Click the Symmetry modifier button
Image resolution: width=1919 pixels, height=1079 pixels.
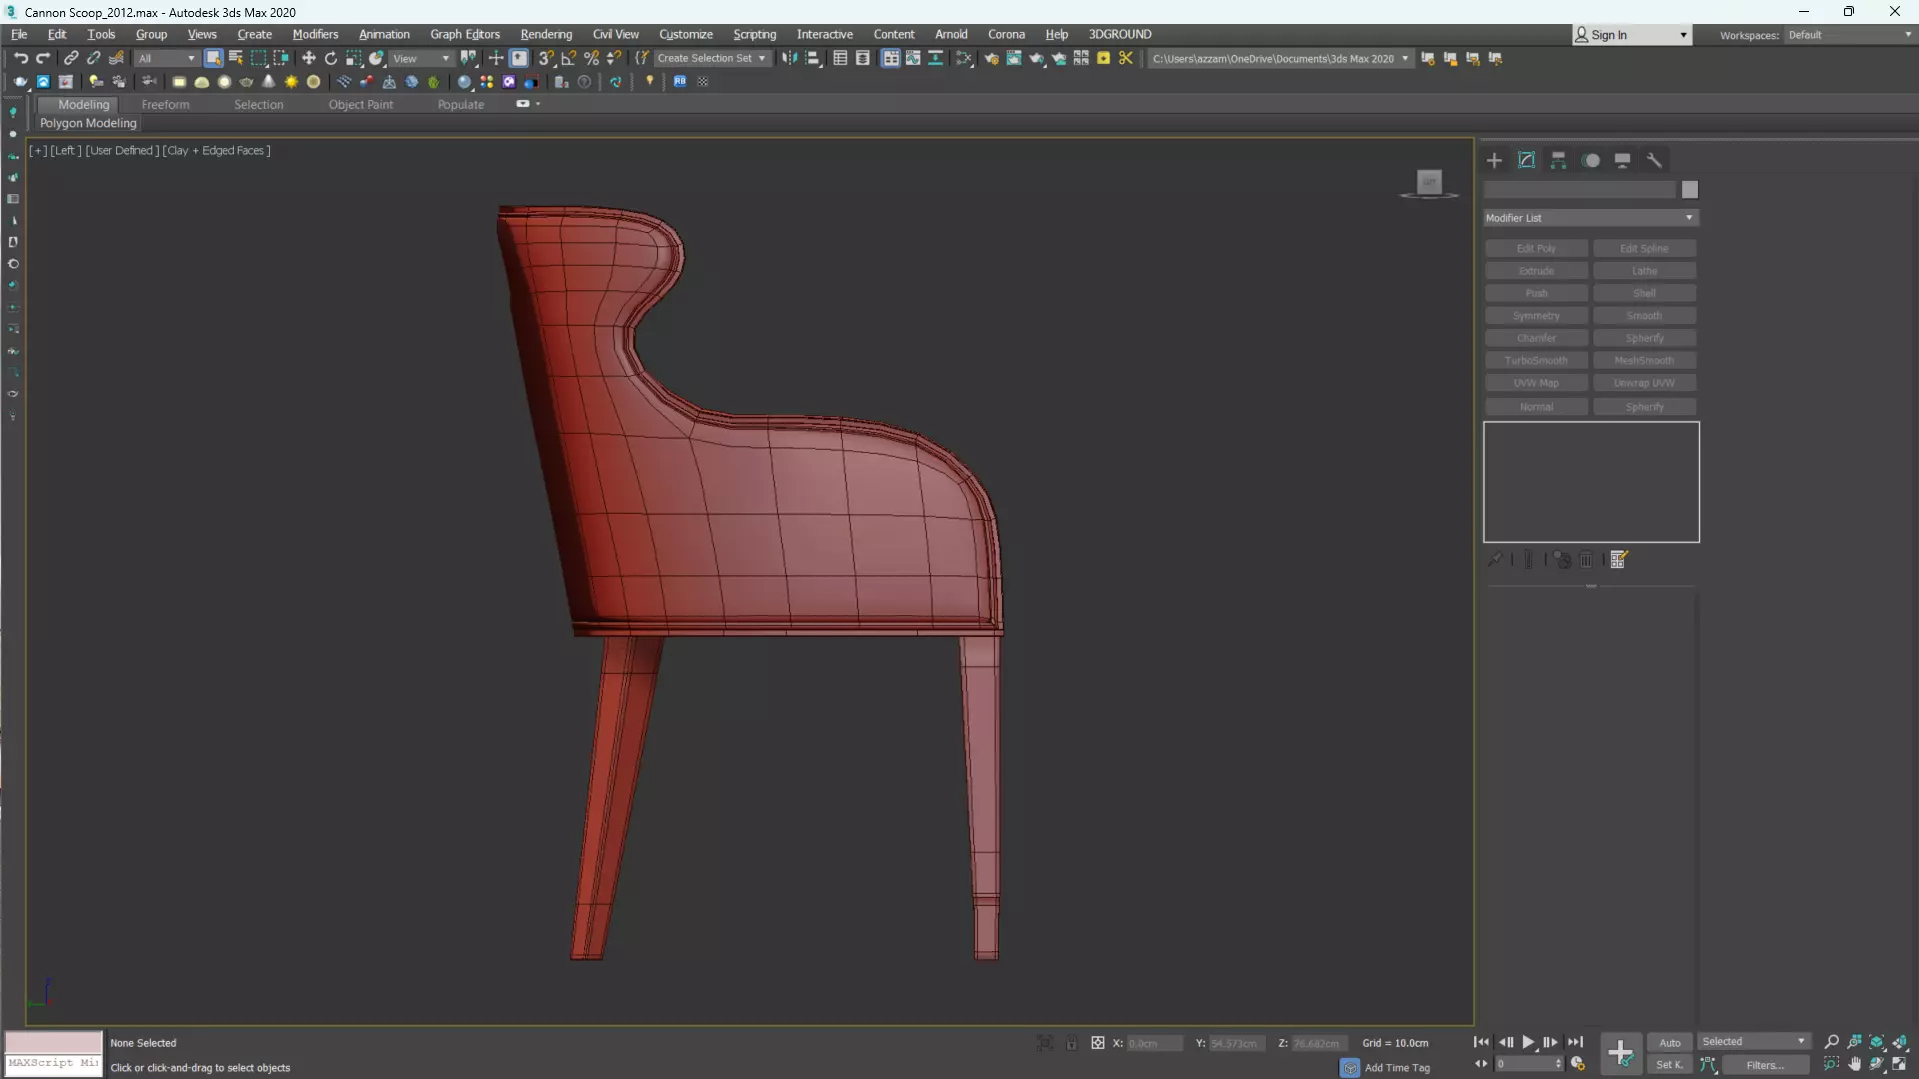click(x=1536, y=315)
